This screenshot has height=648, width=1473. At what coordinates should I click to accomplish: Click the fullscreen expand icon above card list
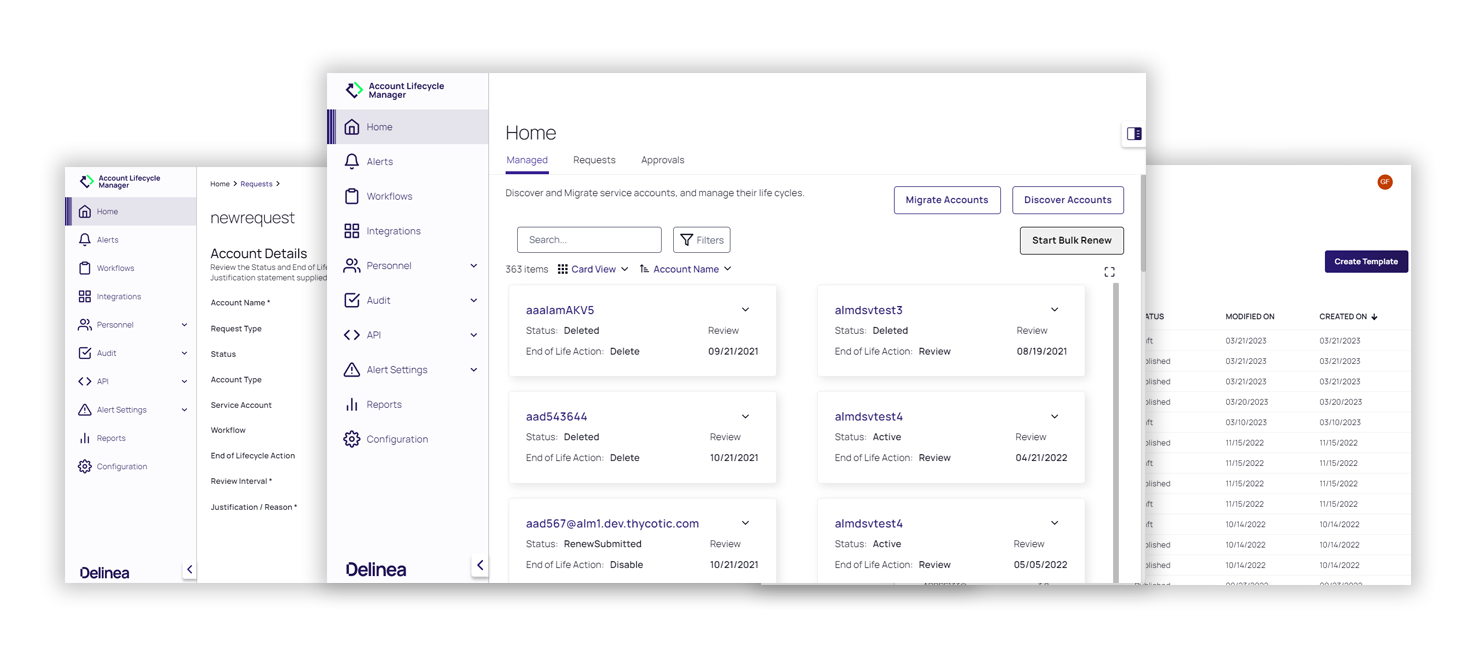1109,272
